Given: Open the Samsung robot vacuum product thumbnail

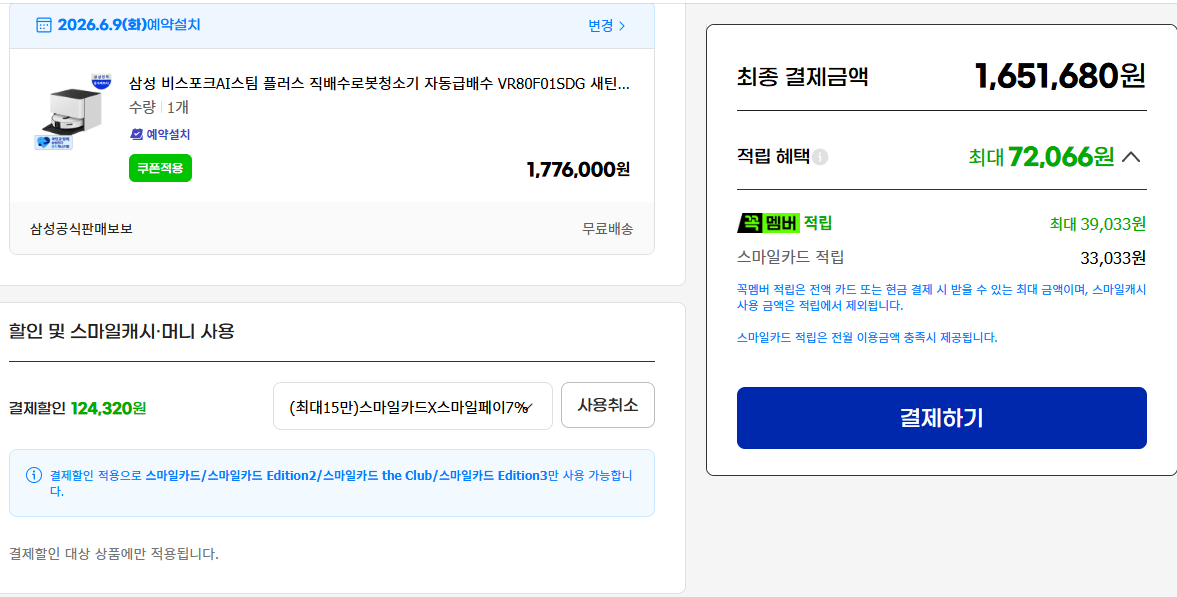Looking at the screenshot, I should tap(73, 113).
